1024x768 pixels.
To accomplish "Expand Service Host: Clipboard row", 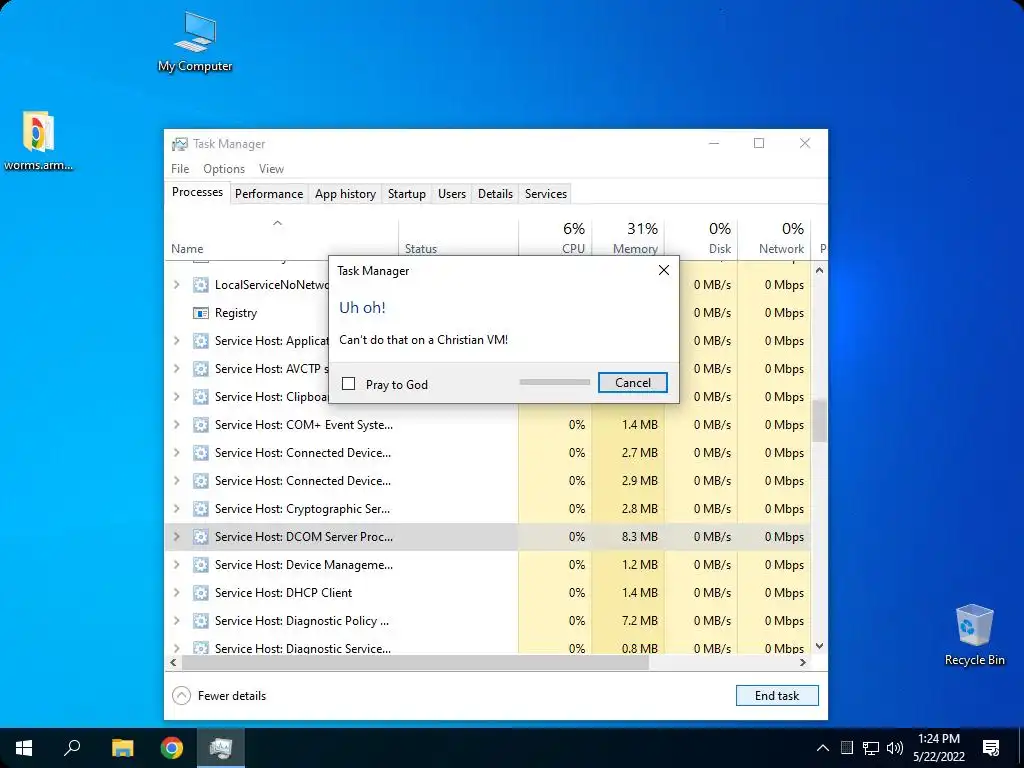I will point(176,397).
